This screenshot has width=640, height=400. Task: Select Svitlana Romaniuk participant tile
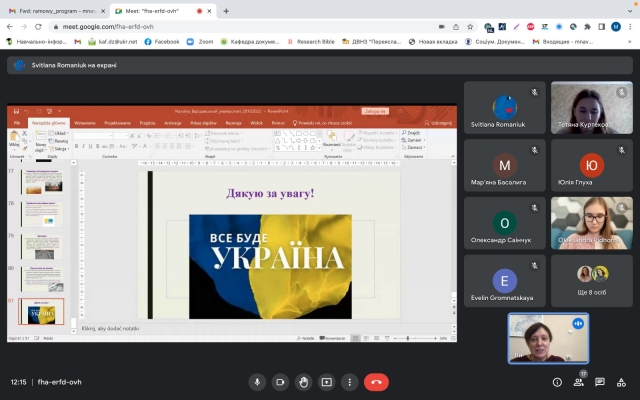coord(504,108)
